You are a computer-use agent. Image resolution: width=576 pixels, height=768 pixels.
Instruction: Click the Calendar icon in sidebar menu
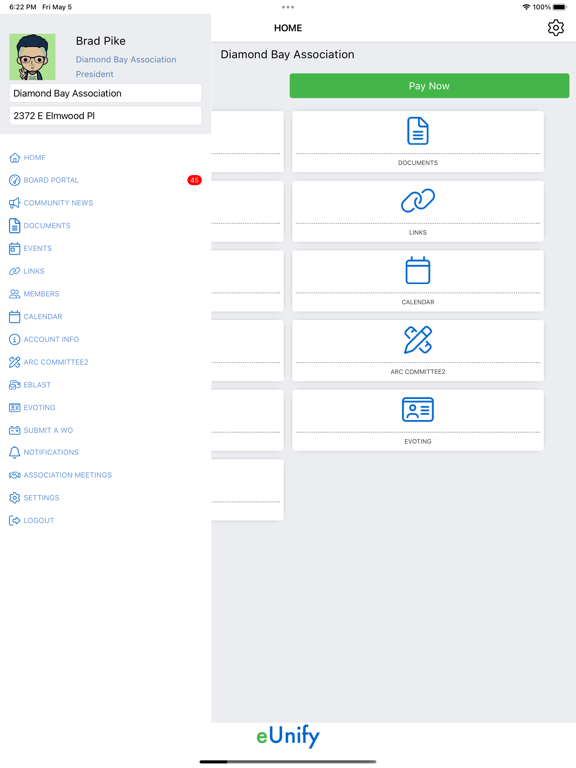pos(15,316)
